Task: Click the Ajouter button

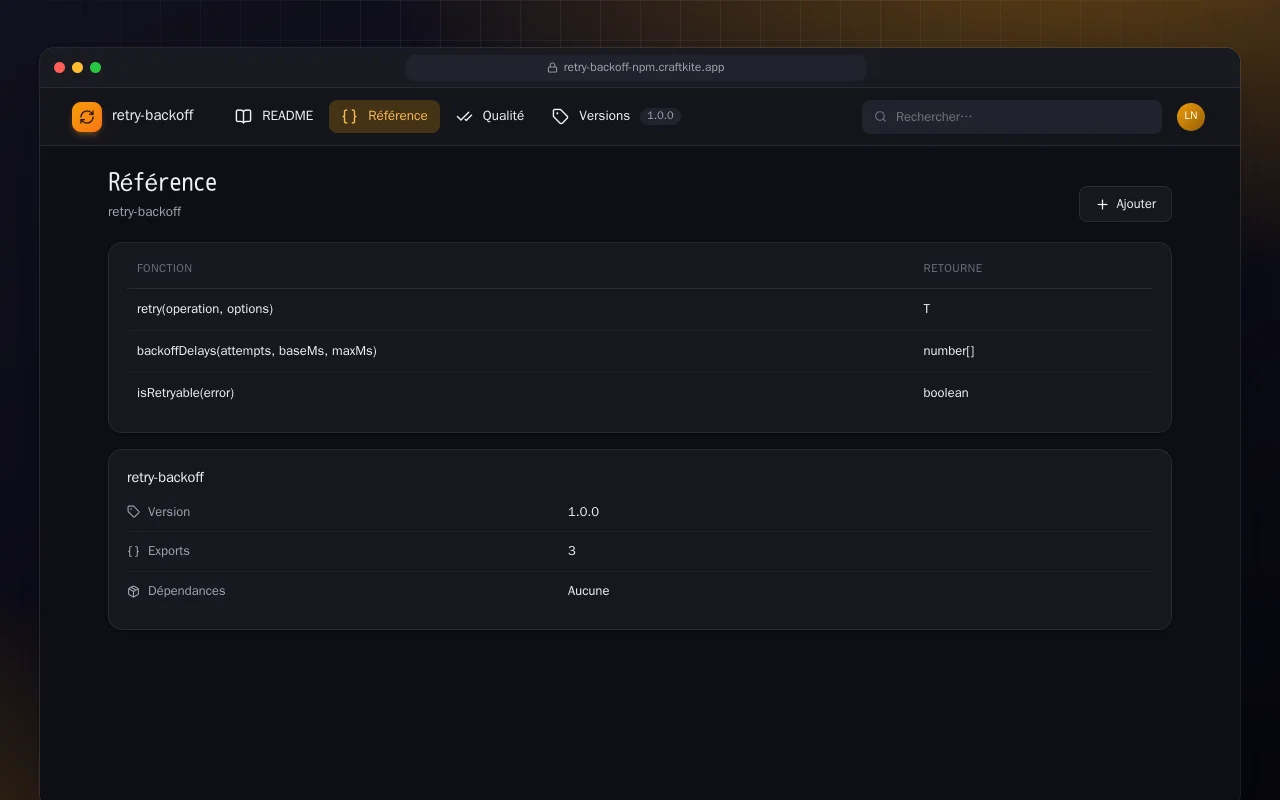Action: (x=1125, y=204)
